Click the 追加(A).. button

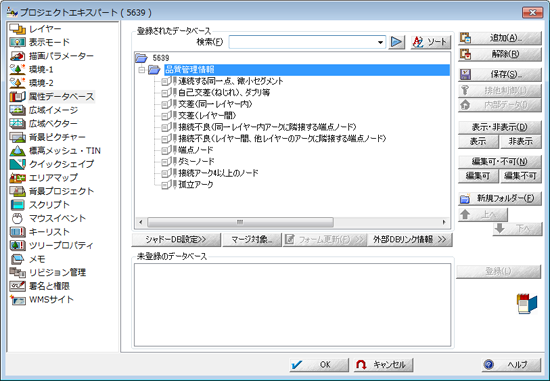click(500, 38)
